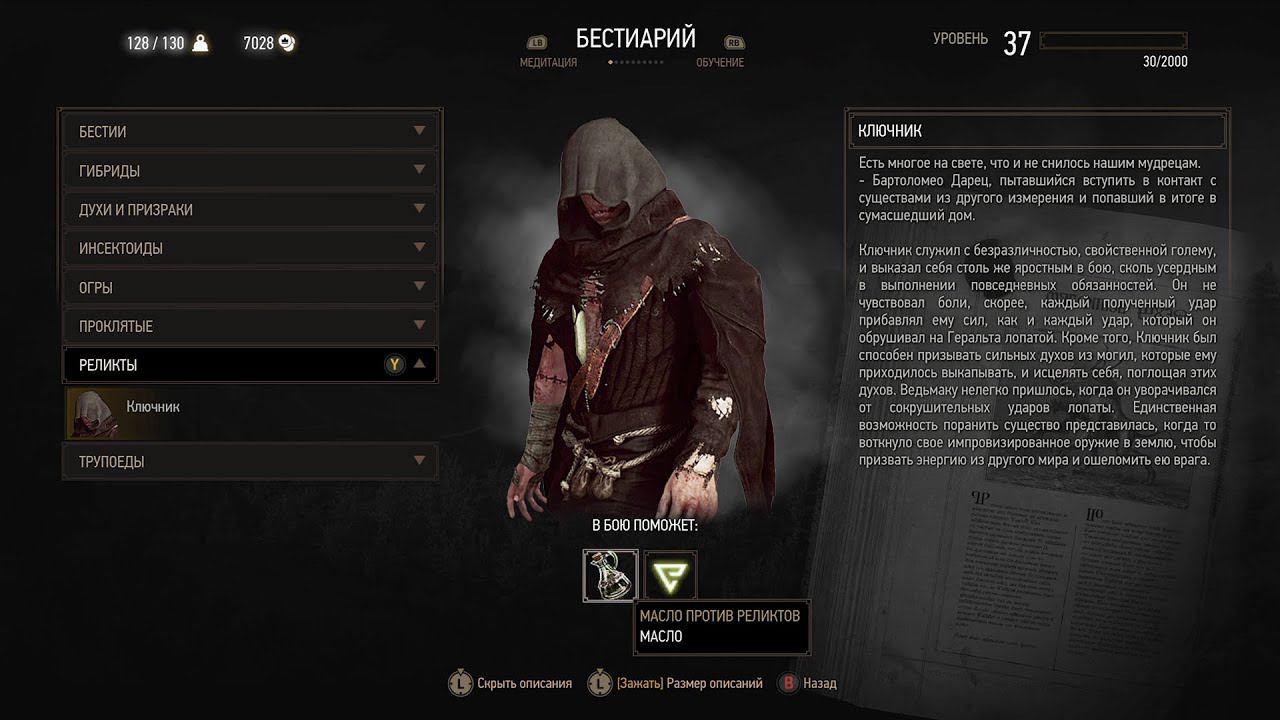This screenshot has height=720, width=1280.
Task: Click the red B button icon for Назад
Action: click(789, 683)
